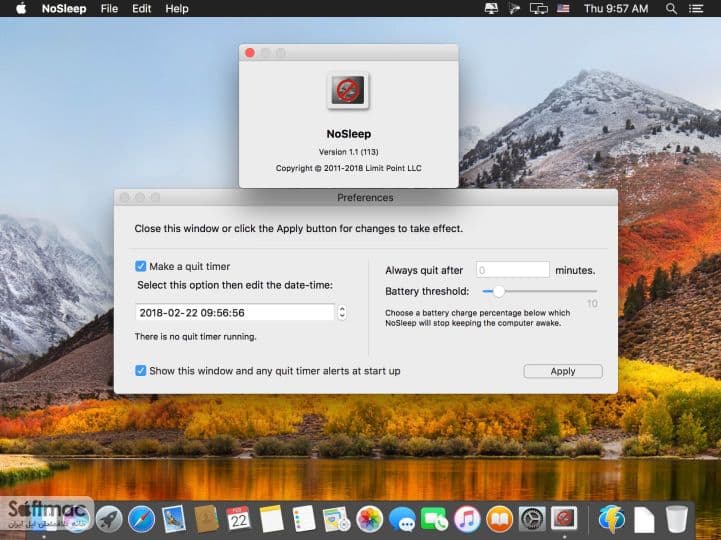The image size is (721, 540).
Task: Launch Safari compass icon from the Dock
Action: click(141, 519)
